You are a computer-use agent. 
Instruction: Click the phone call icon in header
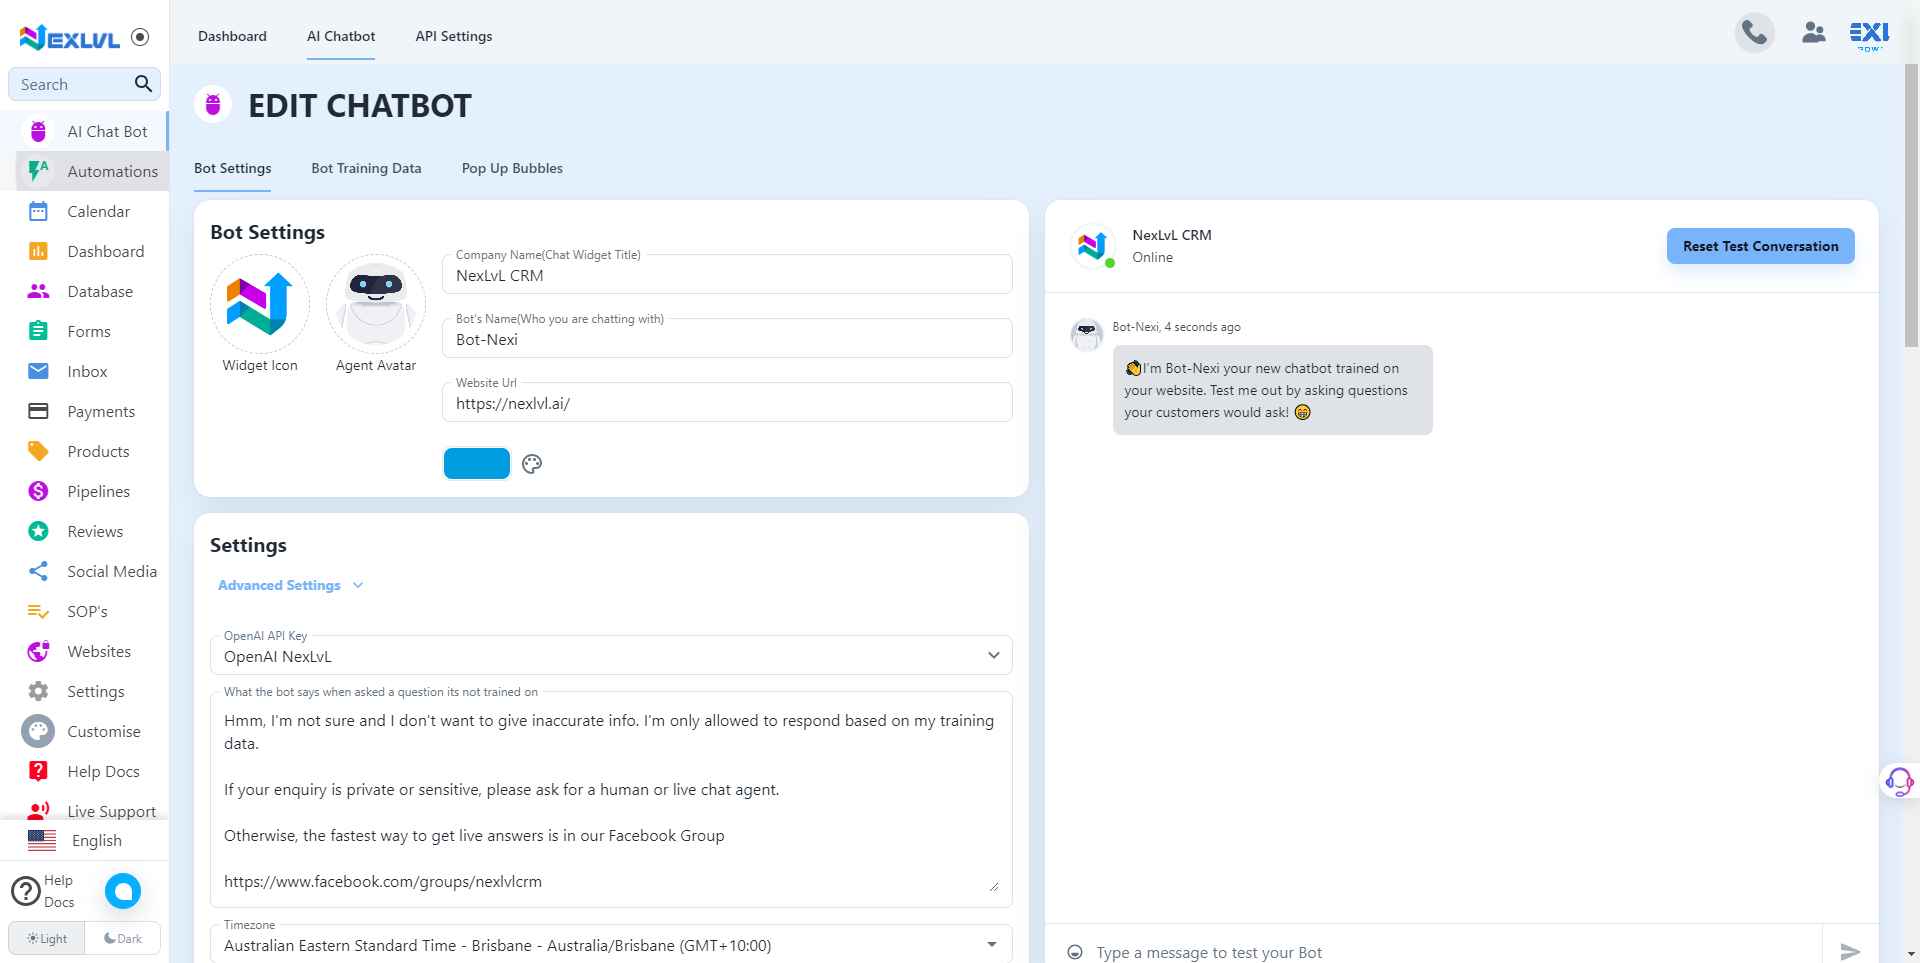(1754, 33)
